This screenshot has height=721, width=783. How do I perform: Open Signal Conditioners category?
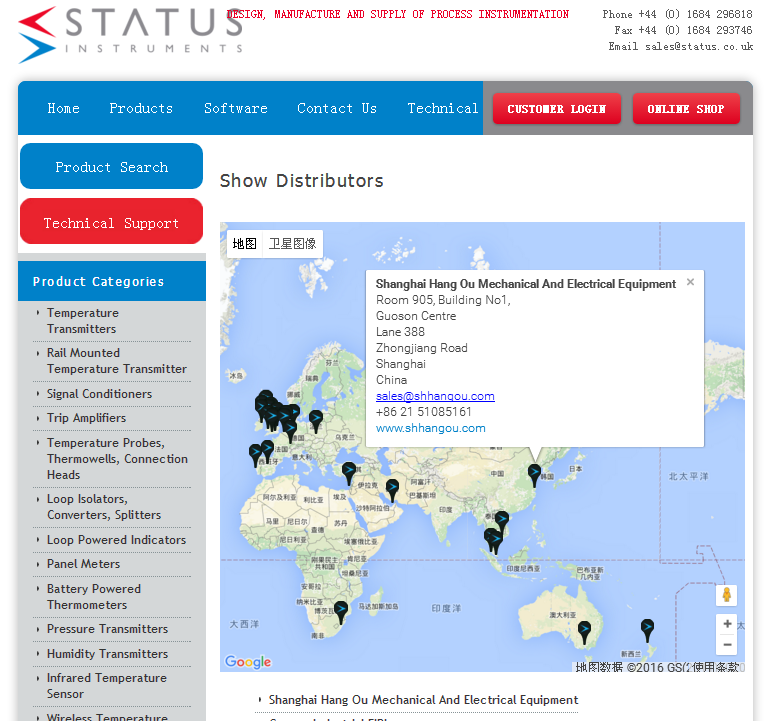[x=99, y=393]
